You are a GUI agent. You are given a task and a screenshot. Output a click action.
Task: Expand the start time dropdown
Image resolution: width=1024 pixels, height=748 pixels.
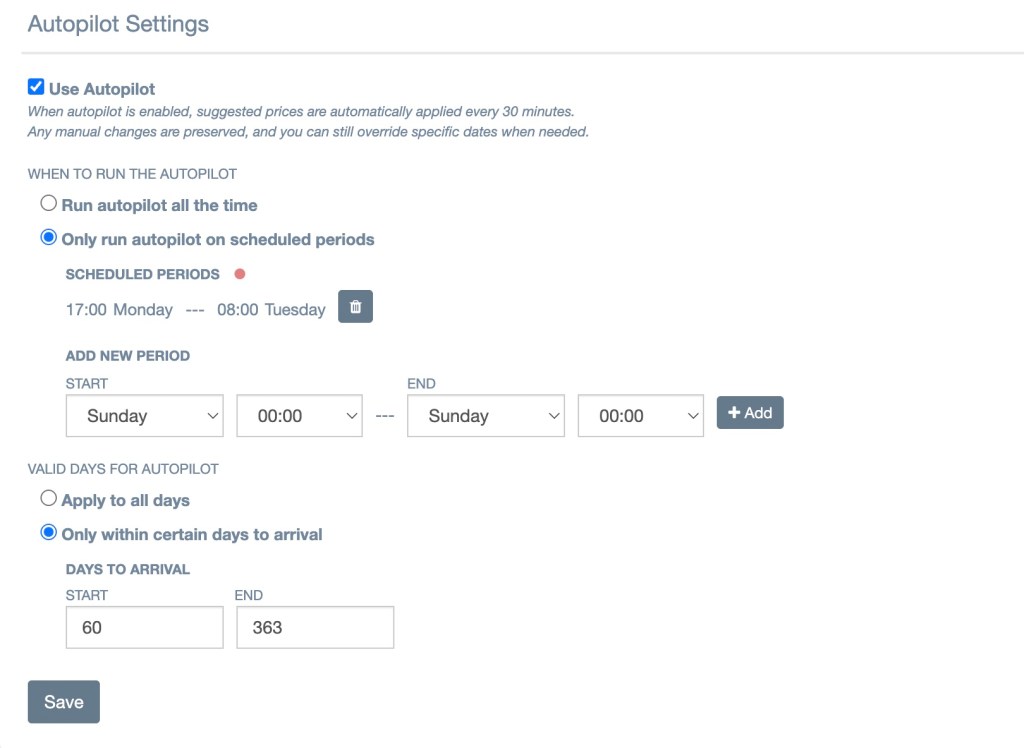(x=299, y=416)
